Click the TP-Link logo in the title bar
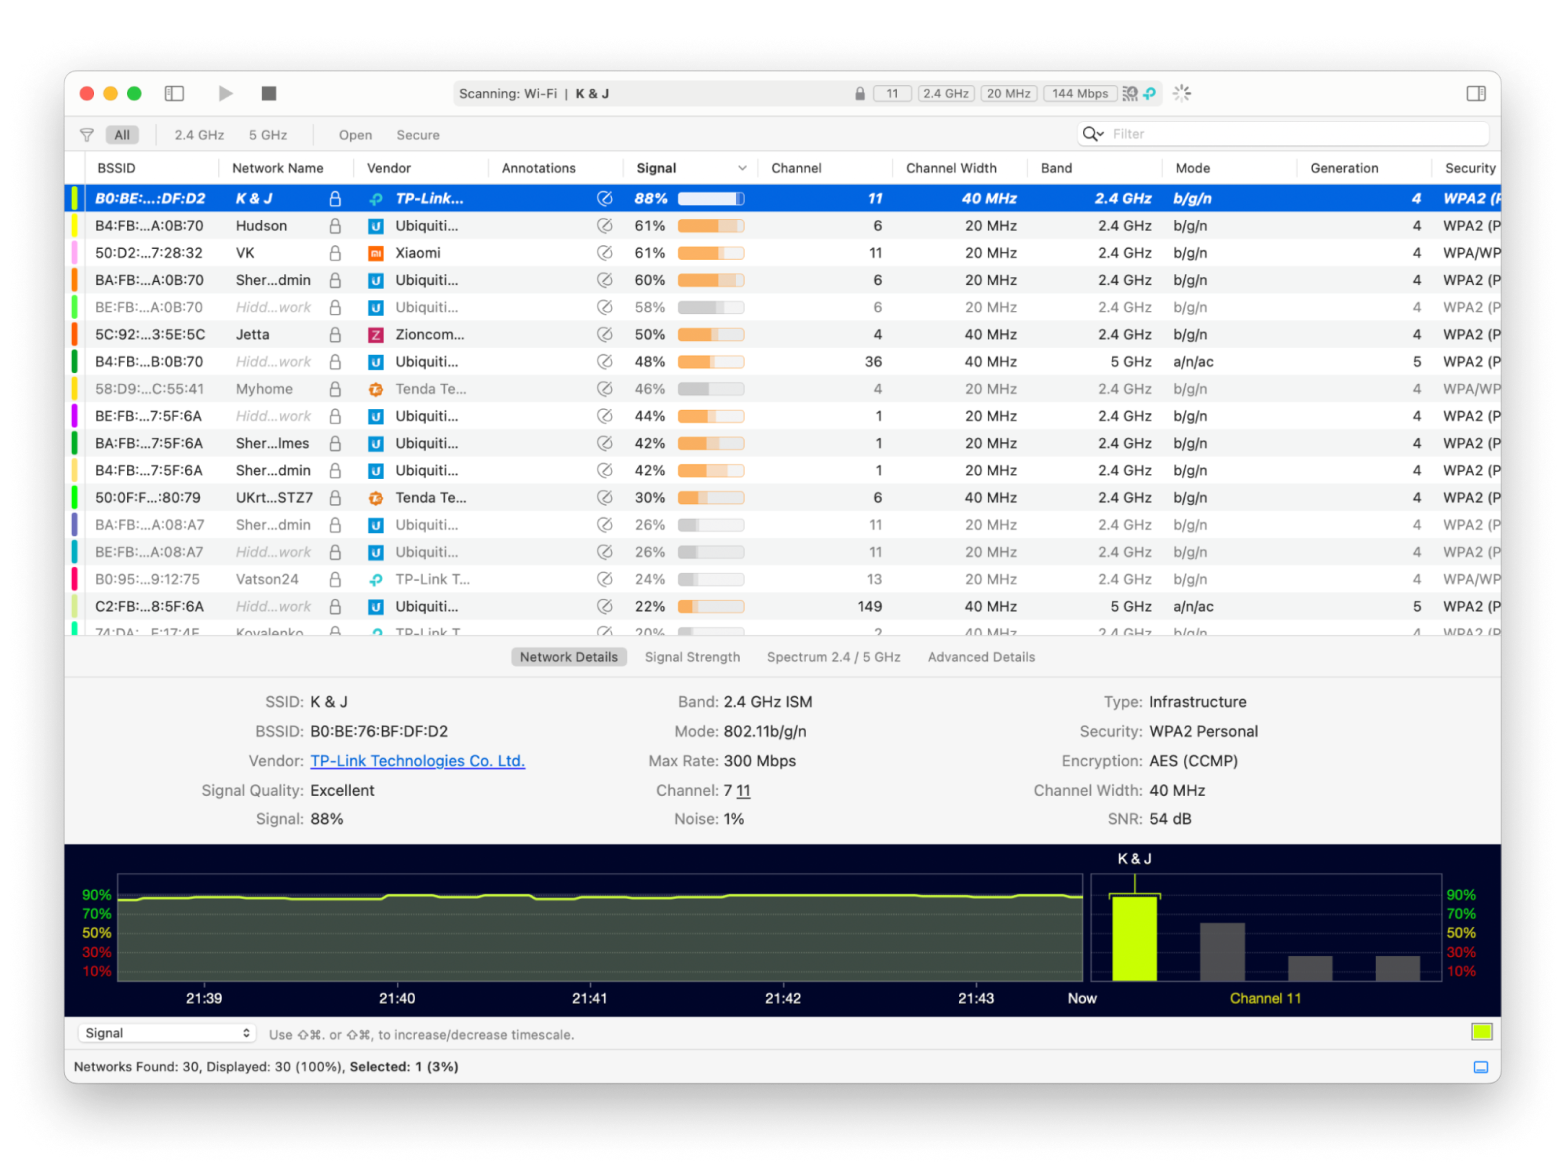Screen dimensions: 1560x1176 (x=1150, y=93)
